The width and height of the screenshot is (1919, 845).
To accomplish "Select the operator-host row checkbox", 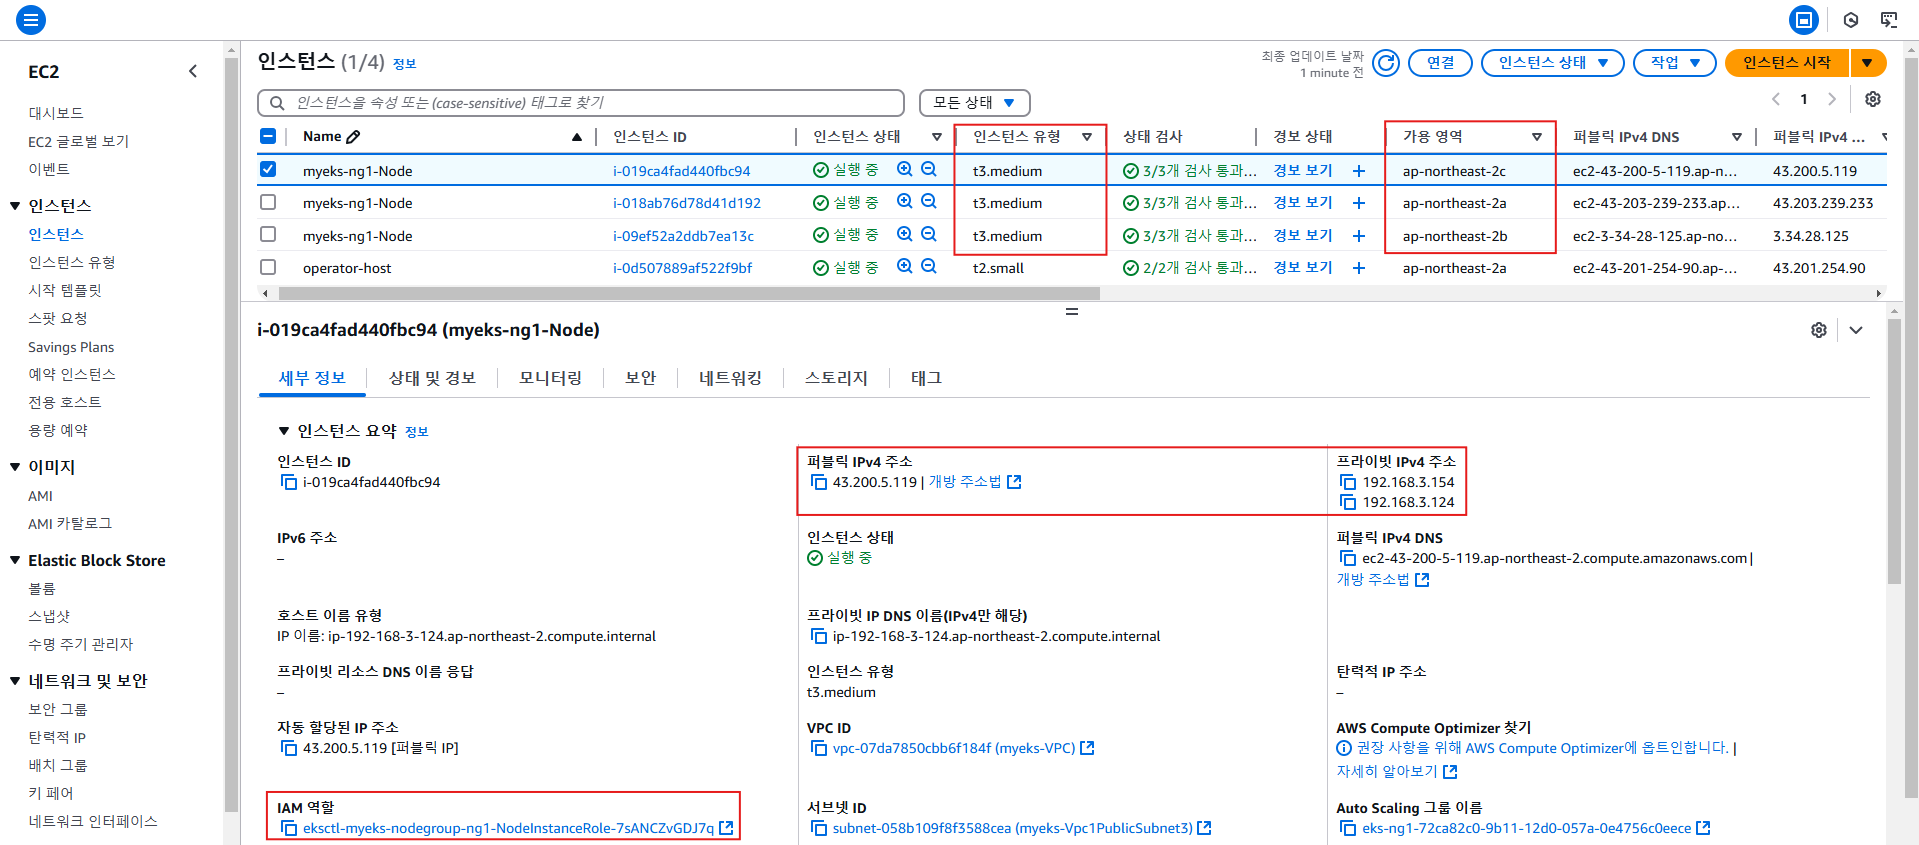I will pos(268,267).
